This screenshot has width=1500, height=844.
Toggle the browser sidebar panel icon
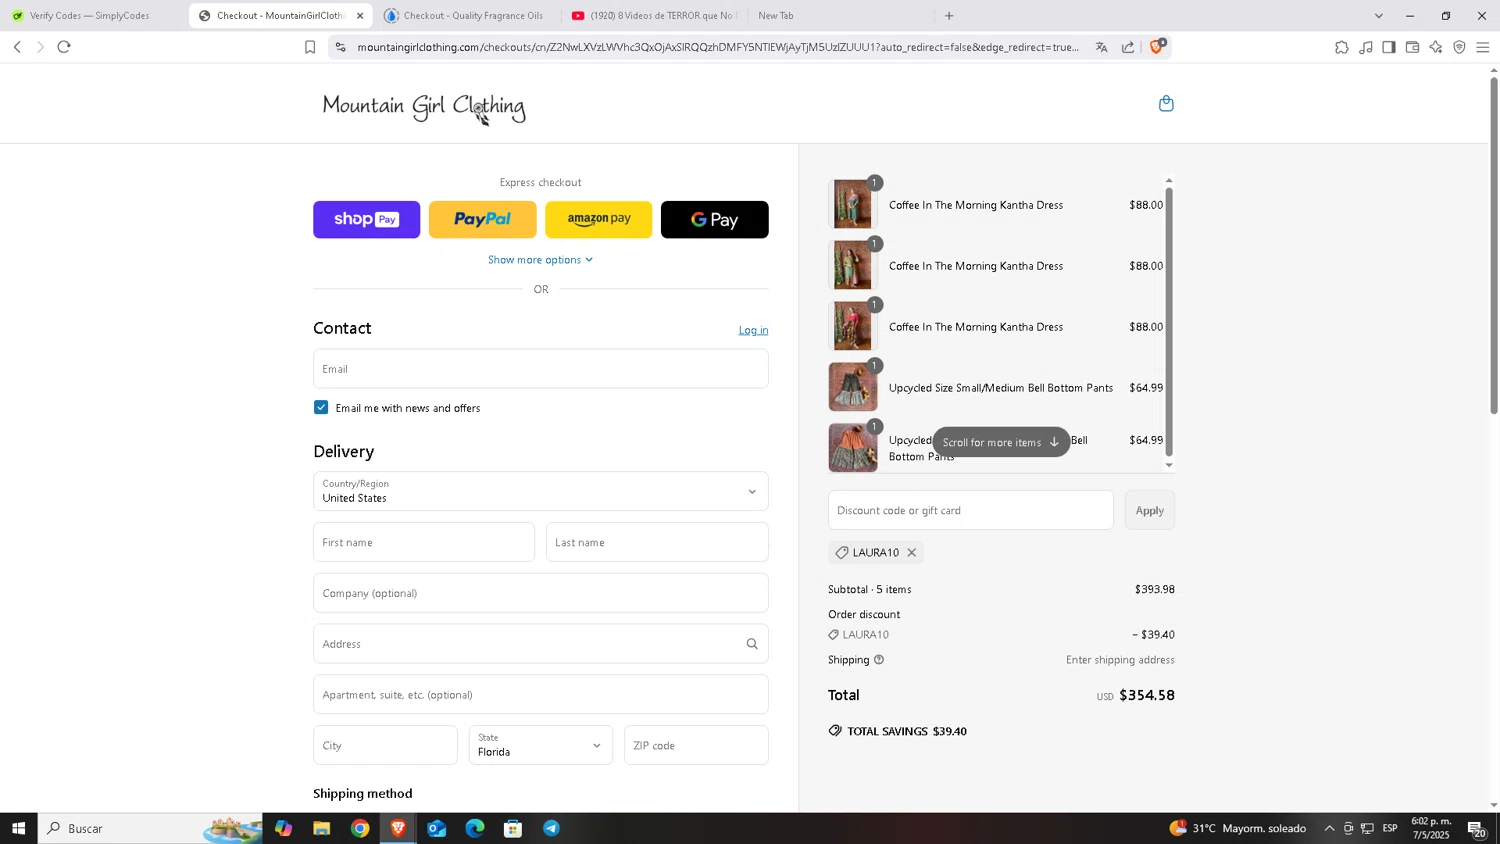[x=1389, y=47]
